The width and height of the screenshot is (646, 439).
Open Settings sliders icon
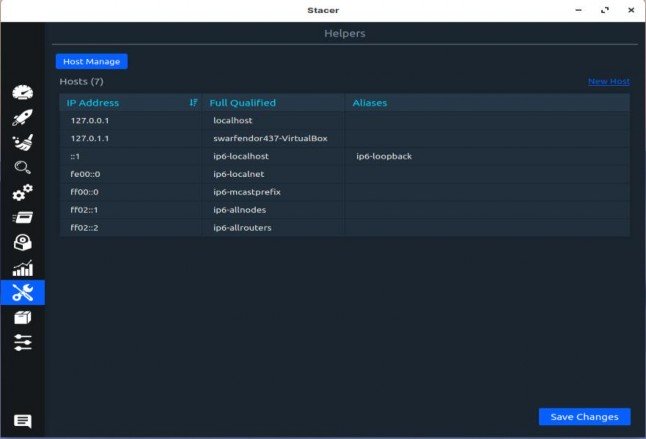[23, 343]
